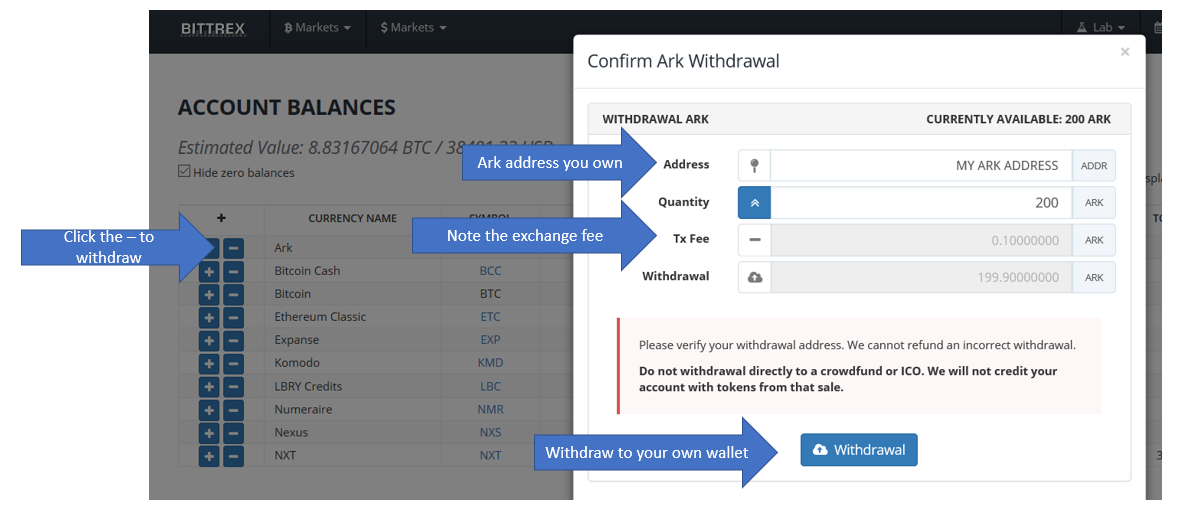Image resolution: width=1189 pixels, height=522 pixels.
Task: Click the BCC symbol link
Action: click(491, 271)
